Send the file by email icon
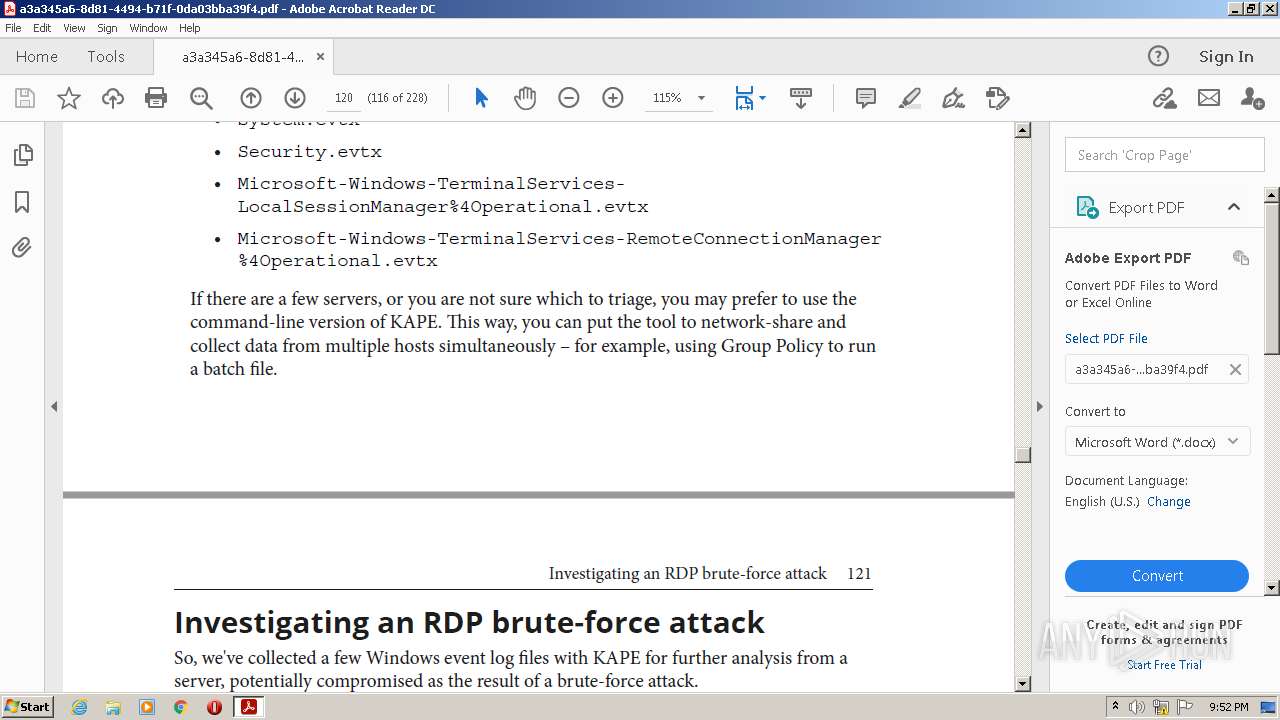 1209,98
